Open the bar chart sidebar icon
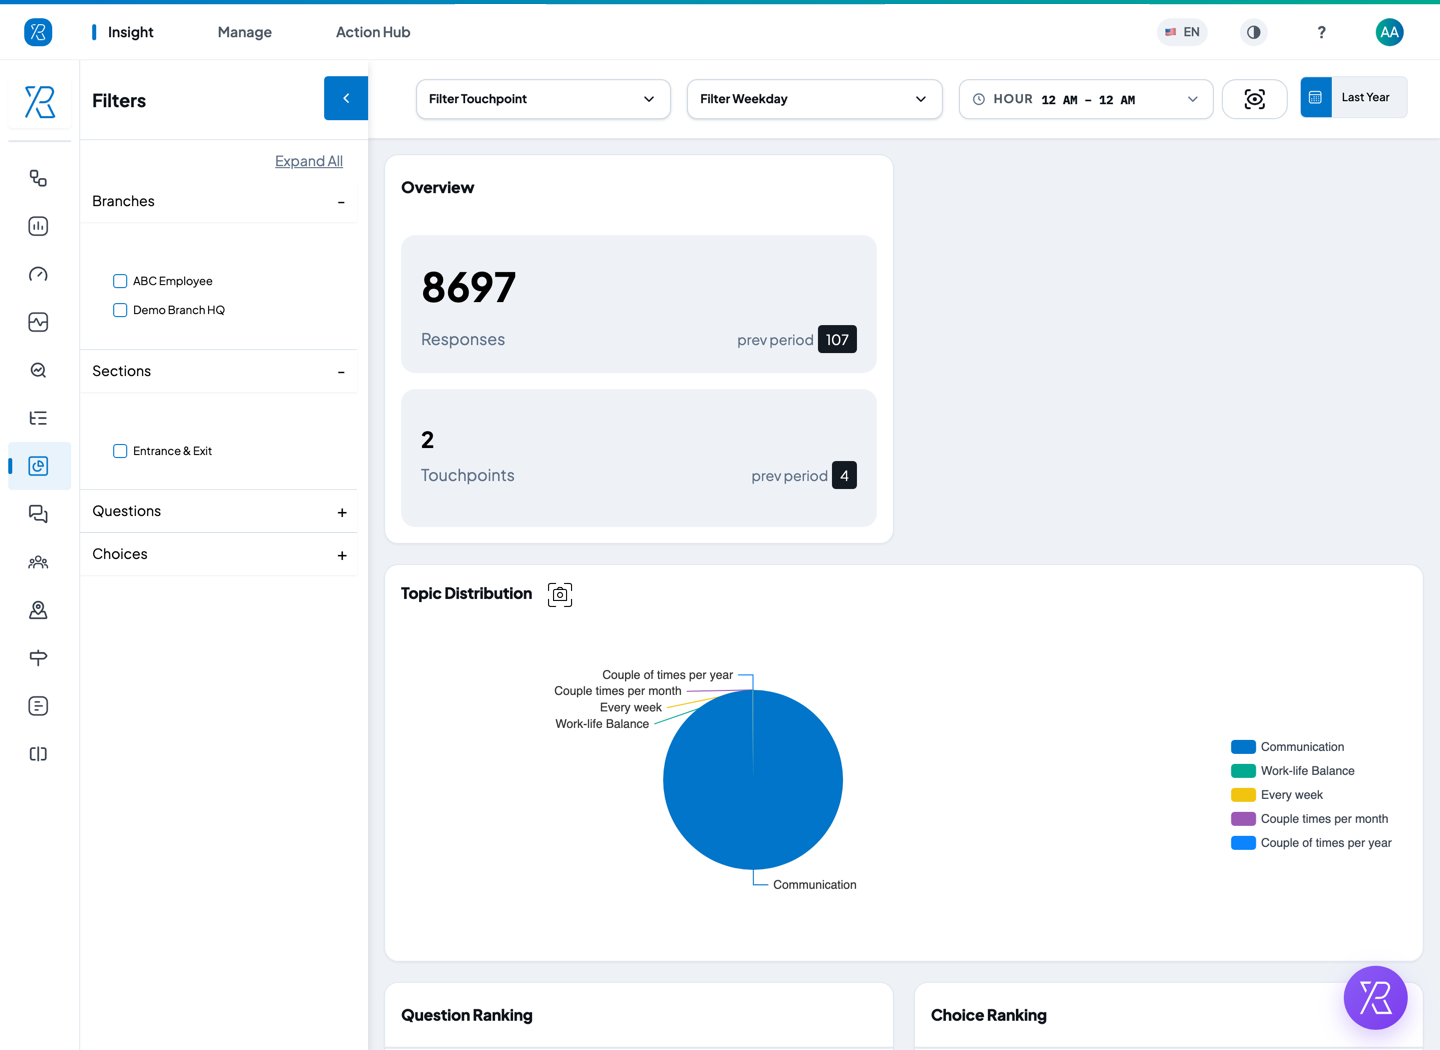This screenshot has width=1440, height=1050. click(x=38, y=226)
